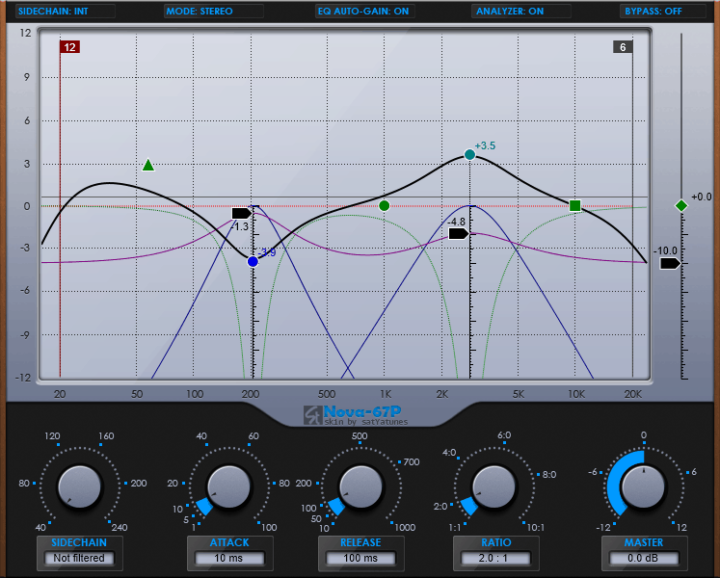This screenshot has width=720, height=578.
Task: Toggle EQ AUTO-GAIN setting
Action: tap(365, 11)
